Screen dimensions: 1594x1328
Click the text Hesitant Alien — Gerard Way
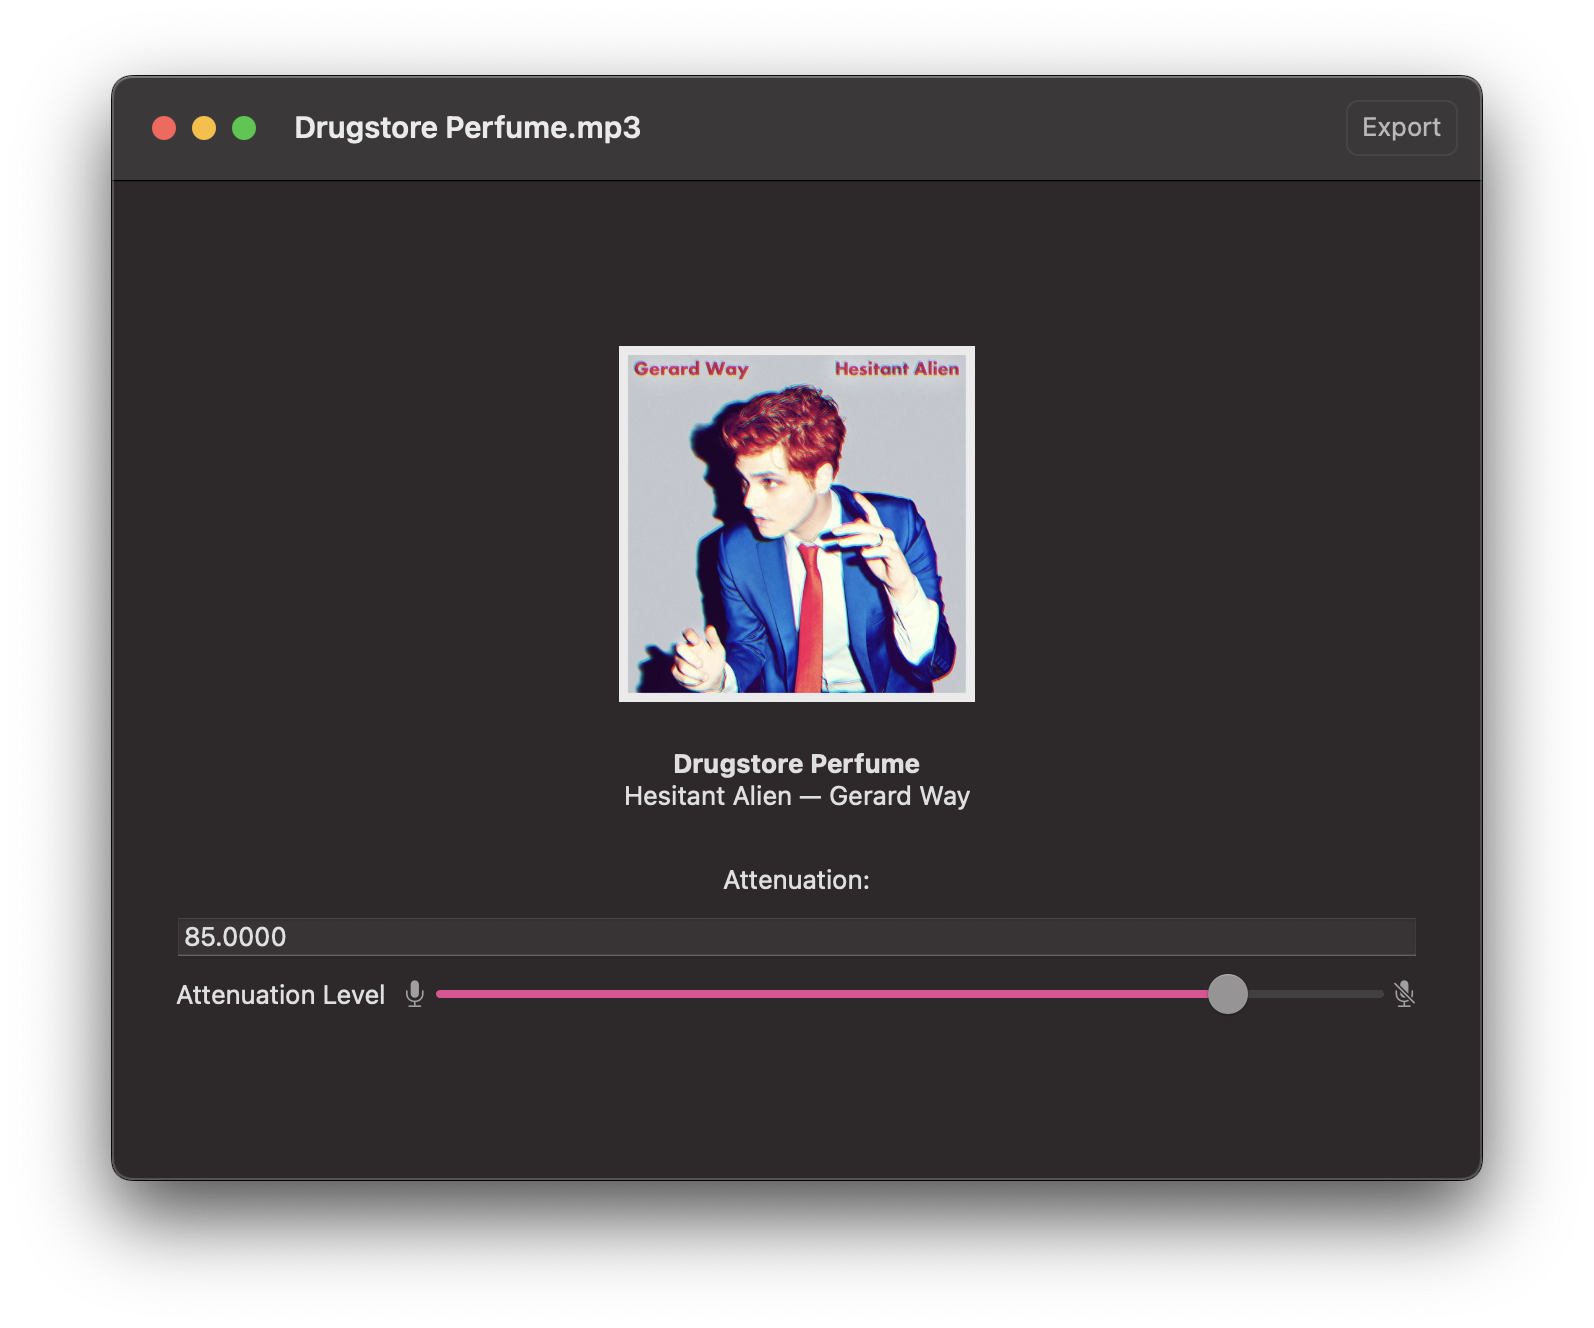tap(797, 796)
